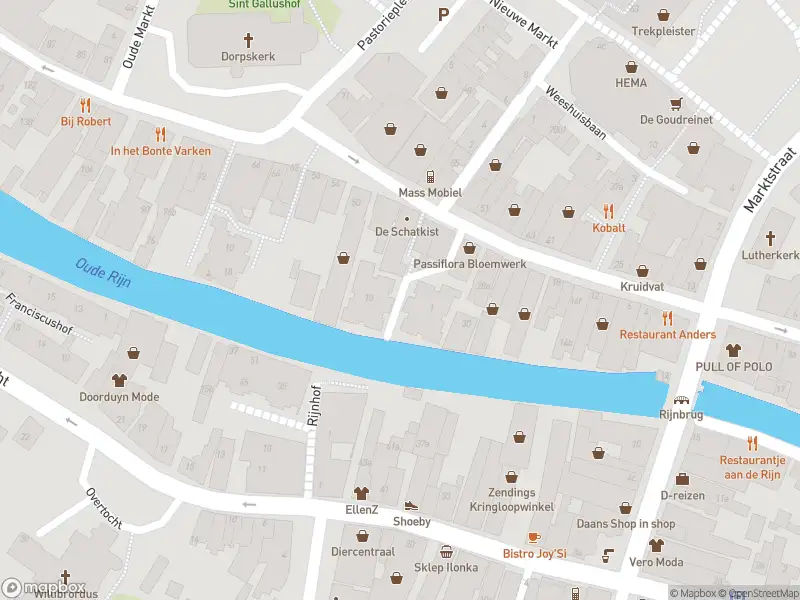800x600 pixels.
Task: Select the D-reizen briefcase icon
Action: [x=682, y=479]
